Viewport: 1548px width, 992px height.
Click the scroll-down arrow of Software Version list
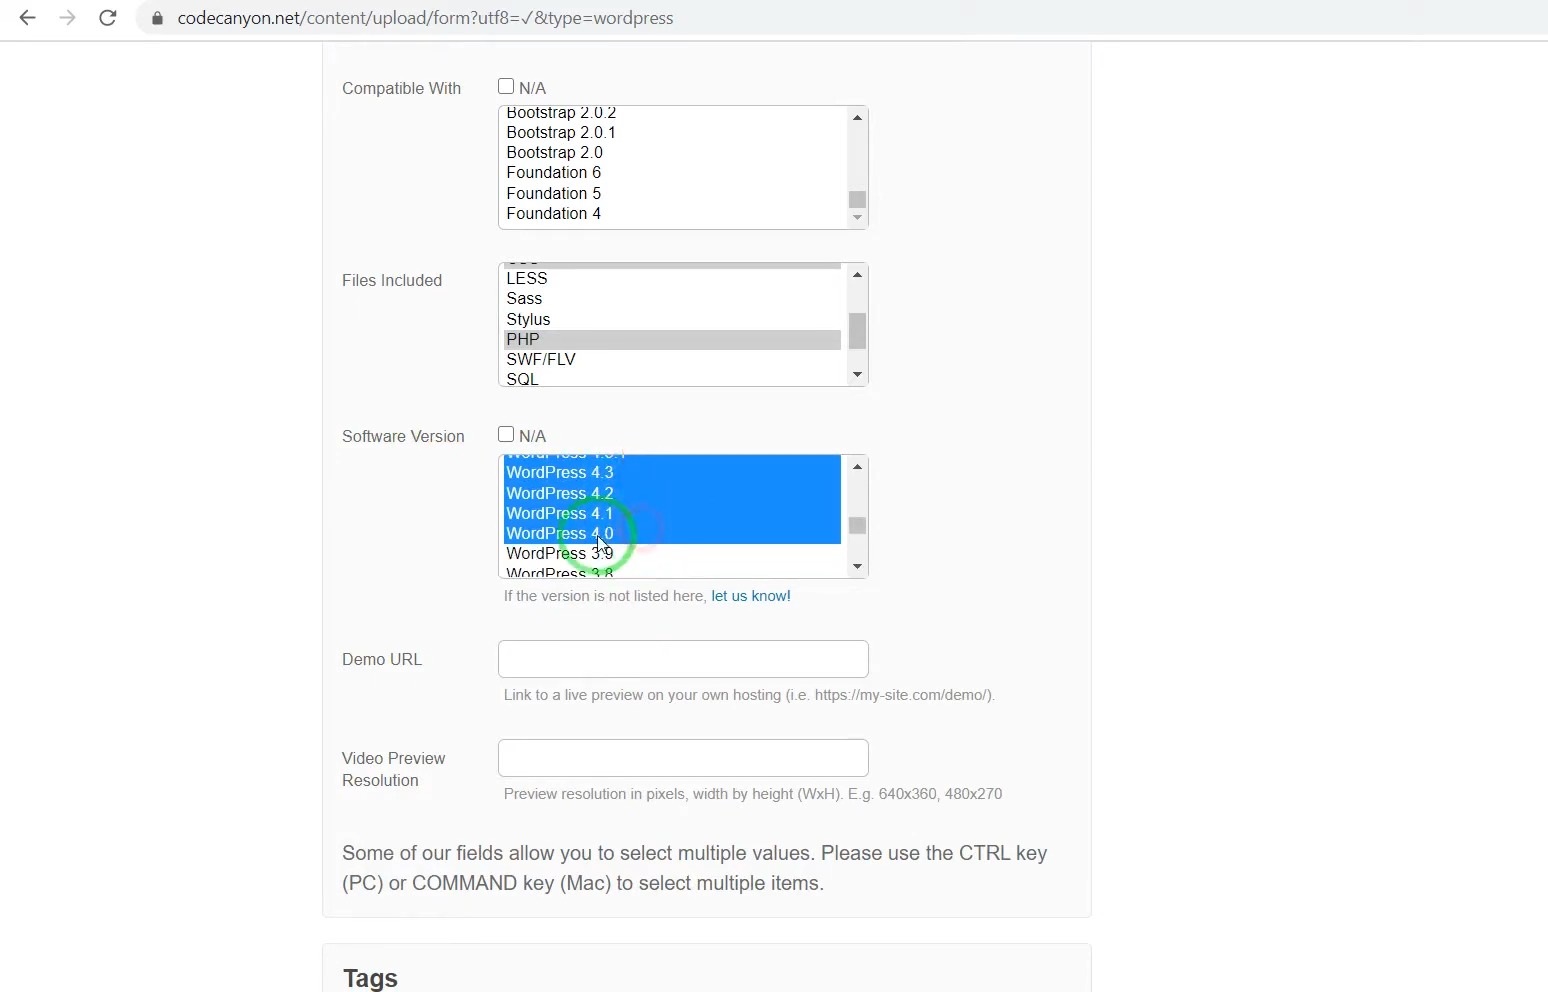[857, 566]
